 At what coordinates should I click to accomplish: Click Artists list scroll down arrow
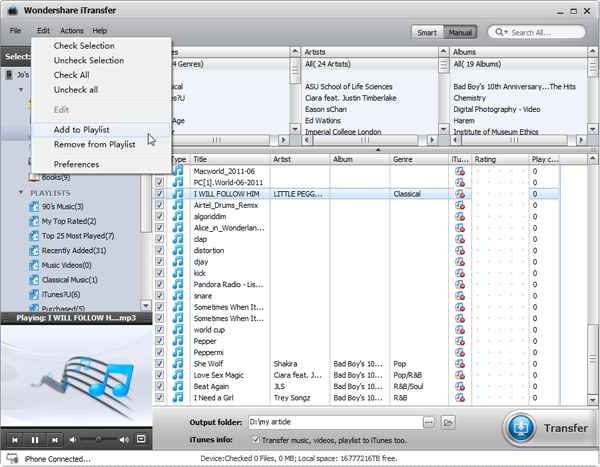[x=443, y=129]
